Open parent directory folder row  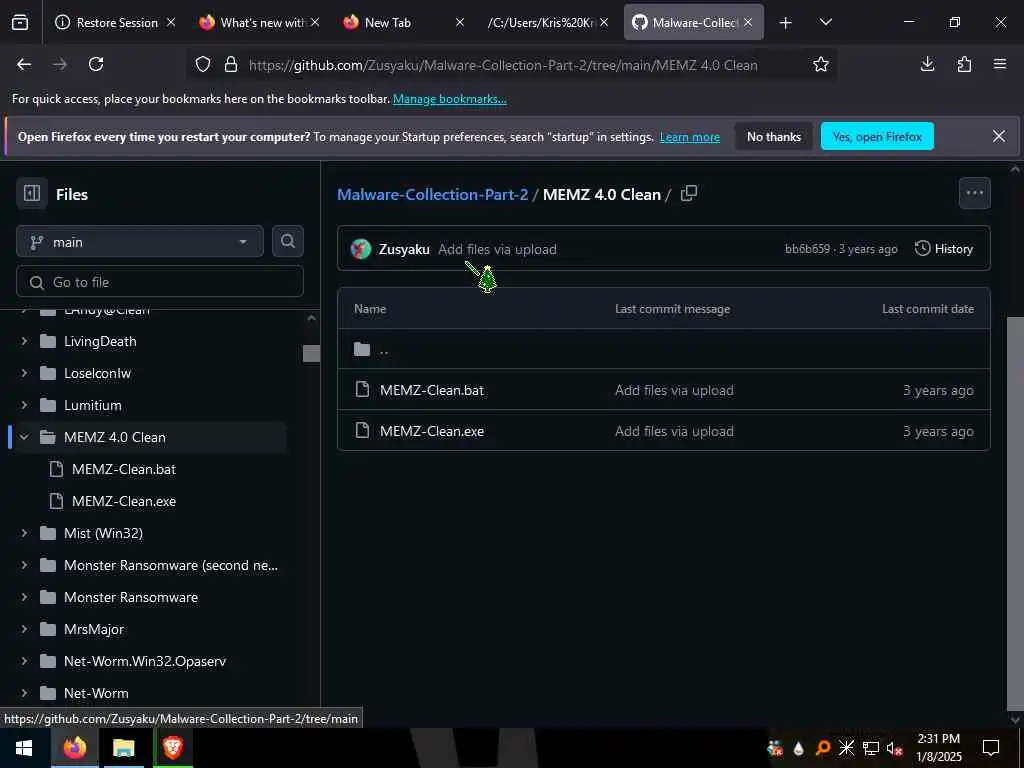click(x=664, y=349)
